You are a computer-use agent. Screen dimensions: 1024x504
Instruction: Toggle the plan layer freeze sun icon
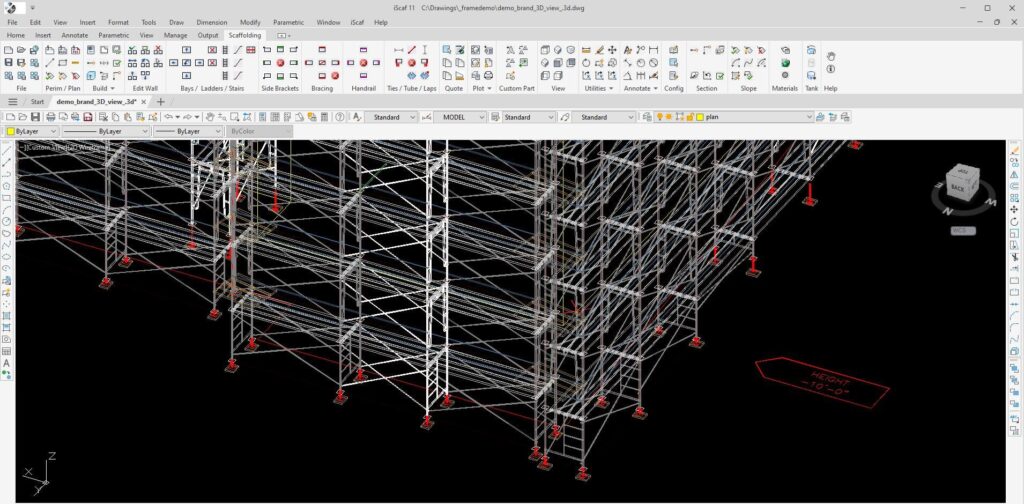pos(670,117)
